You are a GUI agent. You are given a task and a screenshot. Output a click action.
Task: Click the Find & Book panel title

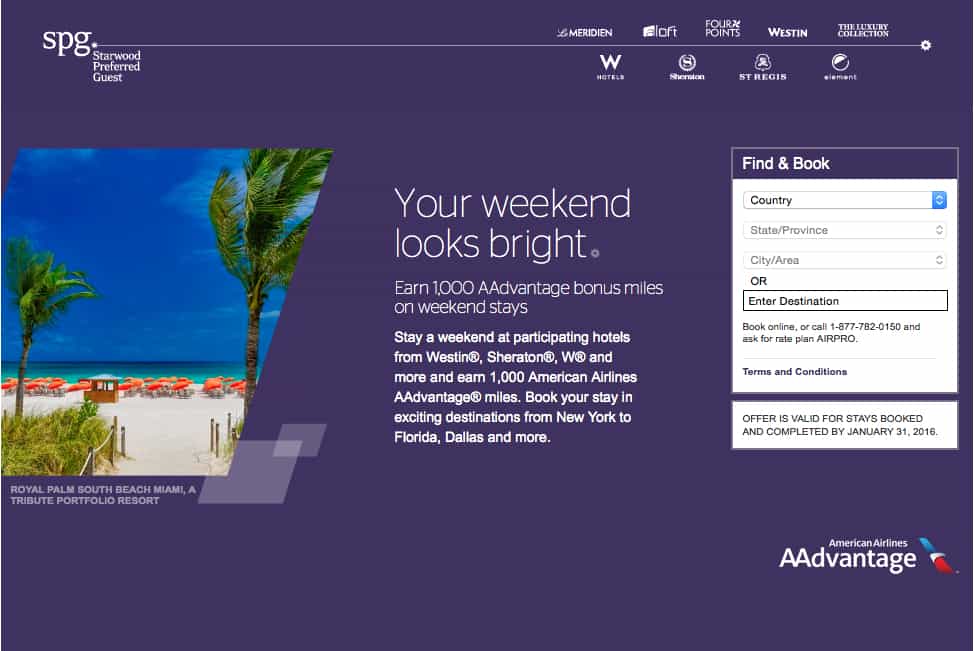785,163
